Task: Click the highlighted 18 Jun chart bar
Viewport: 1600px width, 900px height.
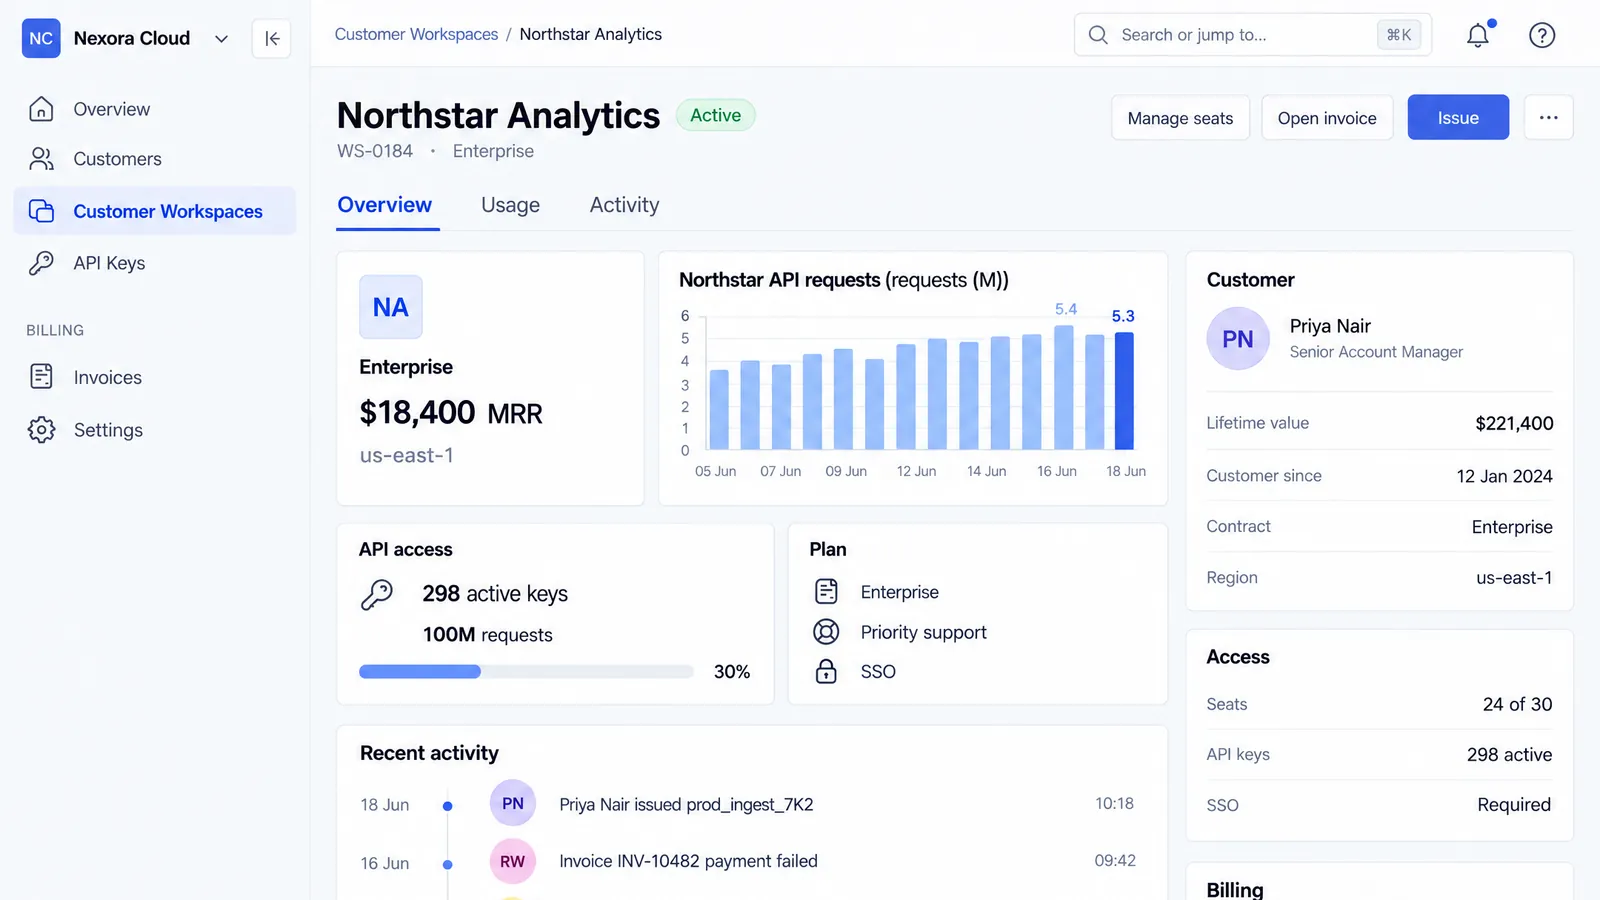Action: [1124, 391]
